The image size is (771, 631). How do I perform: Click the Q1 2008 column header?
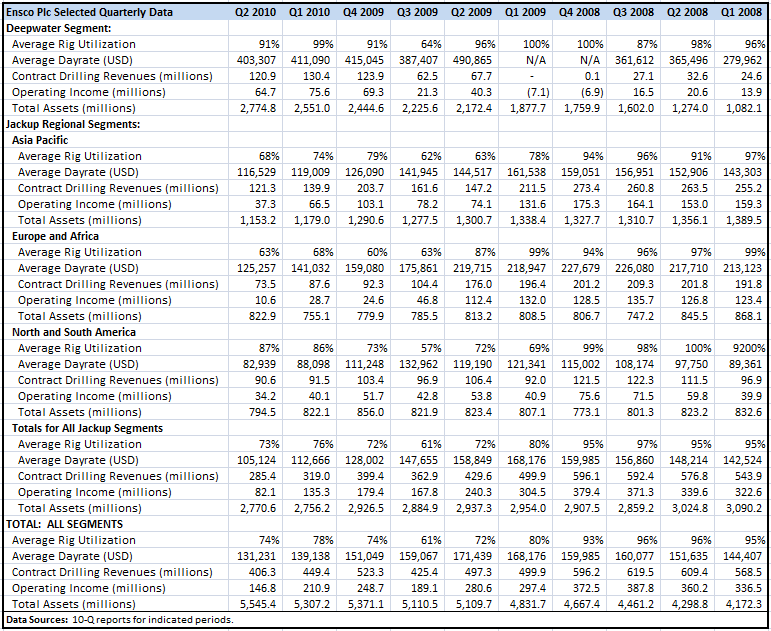pos(741,12)
